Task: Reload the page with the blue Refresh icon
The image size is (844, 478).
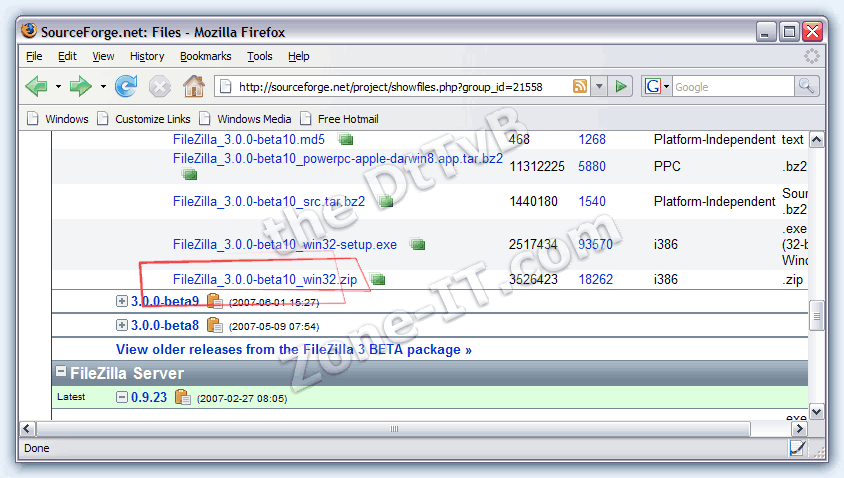Action: pos(126,86)
